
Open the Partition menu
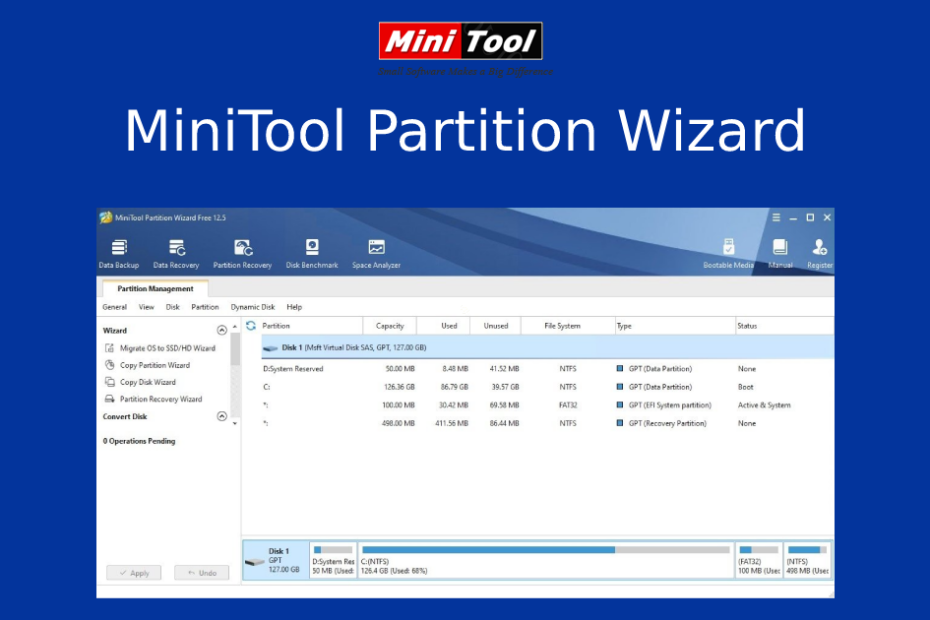[x=205, y=307]
